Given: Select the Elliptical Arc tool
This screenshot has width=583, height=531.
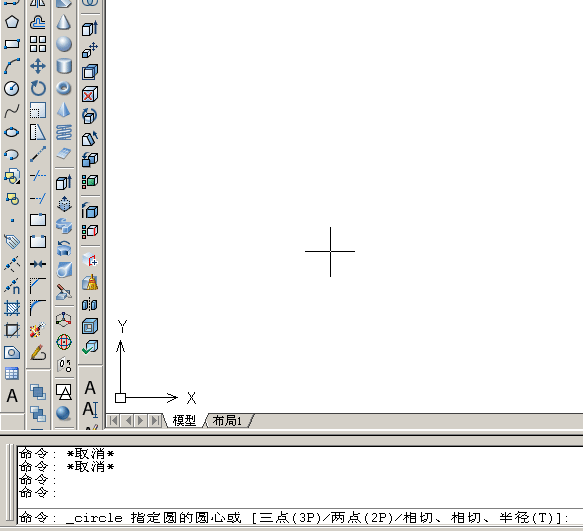Looking at the screenshot, I should tap(12, 154).
